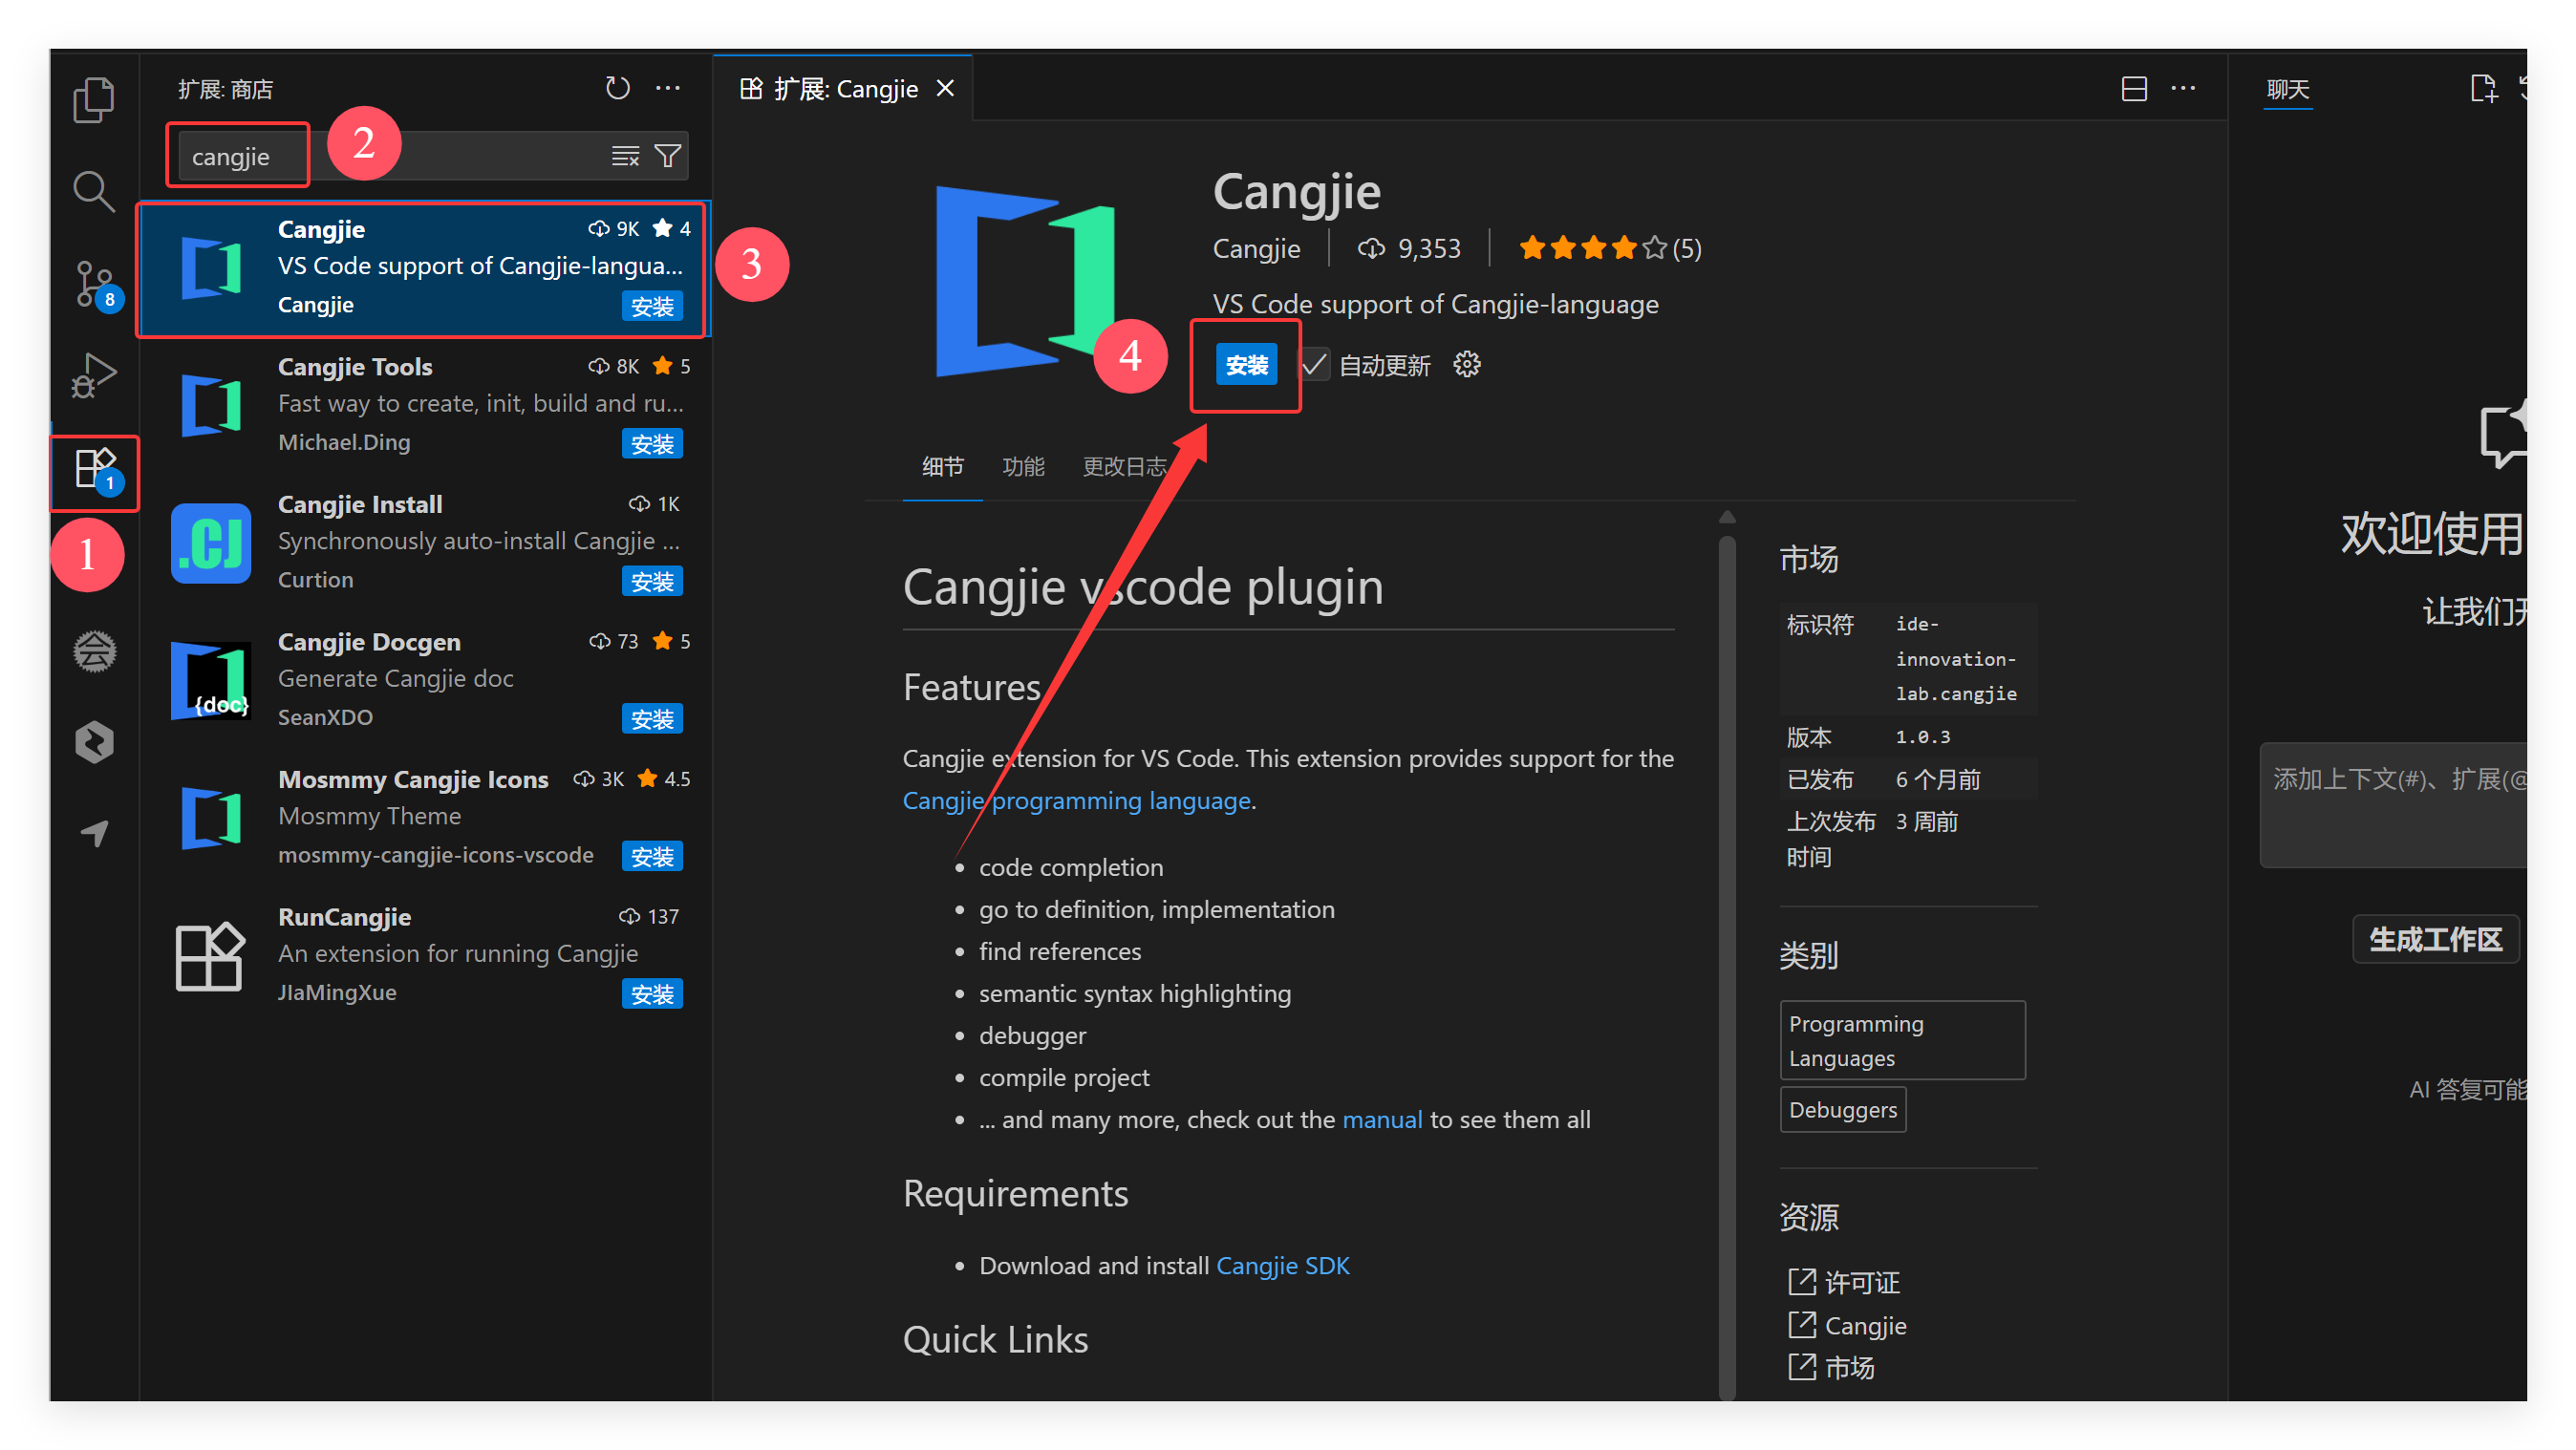The image size is (2576, 1450).
Task: Open the Source Control view in the activity bar
Action: (x=94, y=284)
